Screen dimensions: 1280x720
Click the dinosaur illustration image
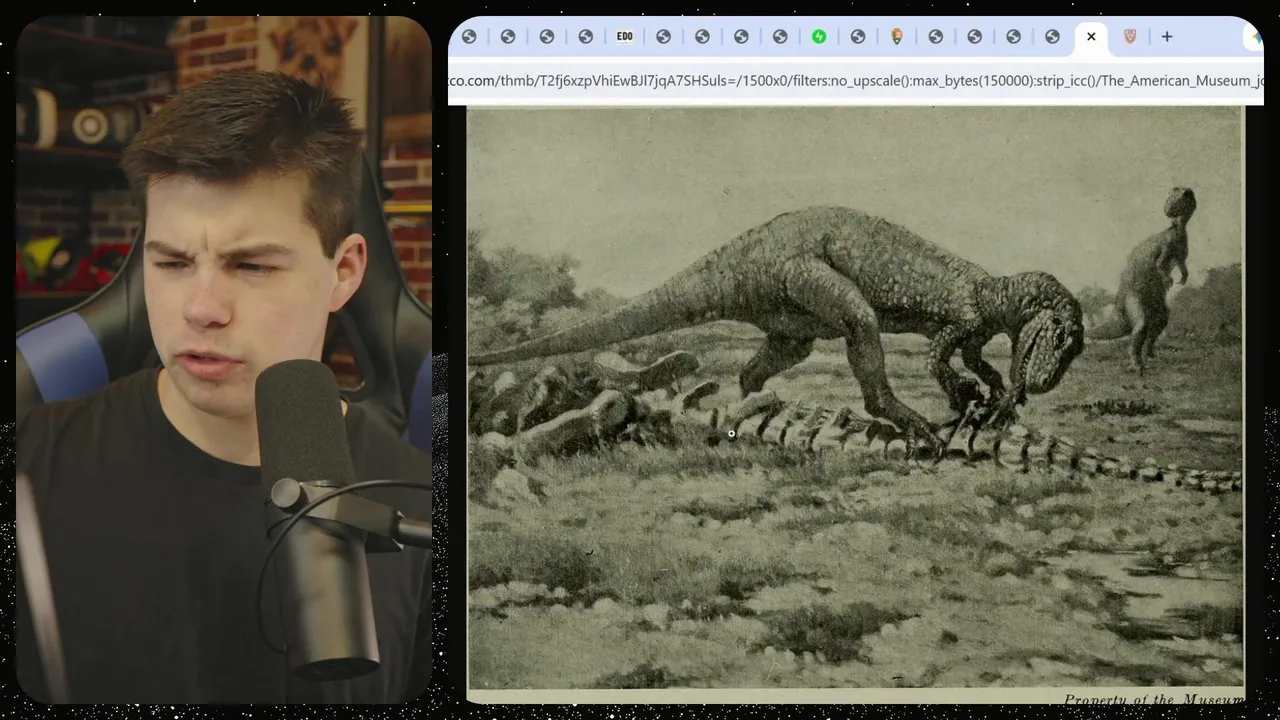point(856,398)
